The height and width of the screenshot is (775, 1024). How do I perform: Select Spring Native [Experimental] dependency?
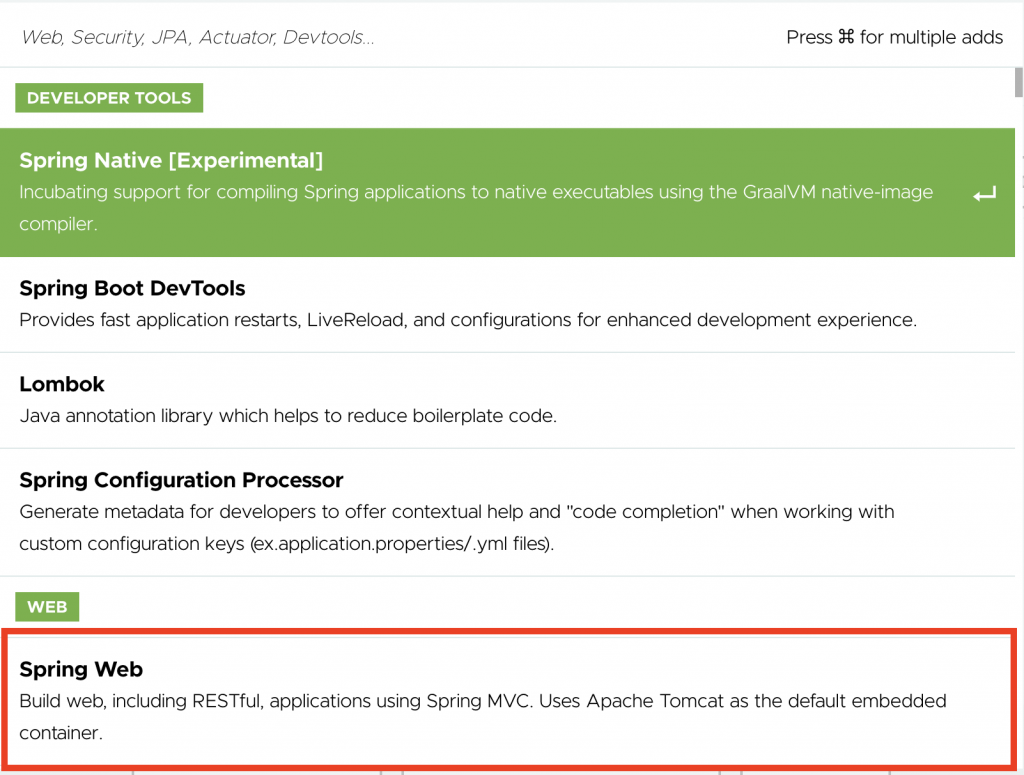(x=507, y=192)
